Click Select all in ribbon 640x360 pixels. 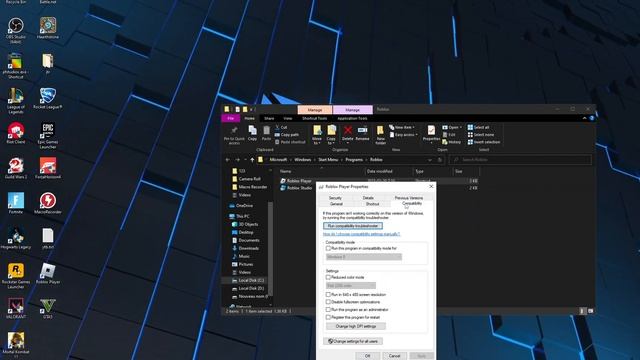[x=478, y=127]
